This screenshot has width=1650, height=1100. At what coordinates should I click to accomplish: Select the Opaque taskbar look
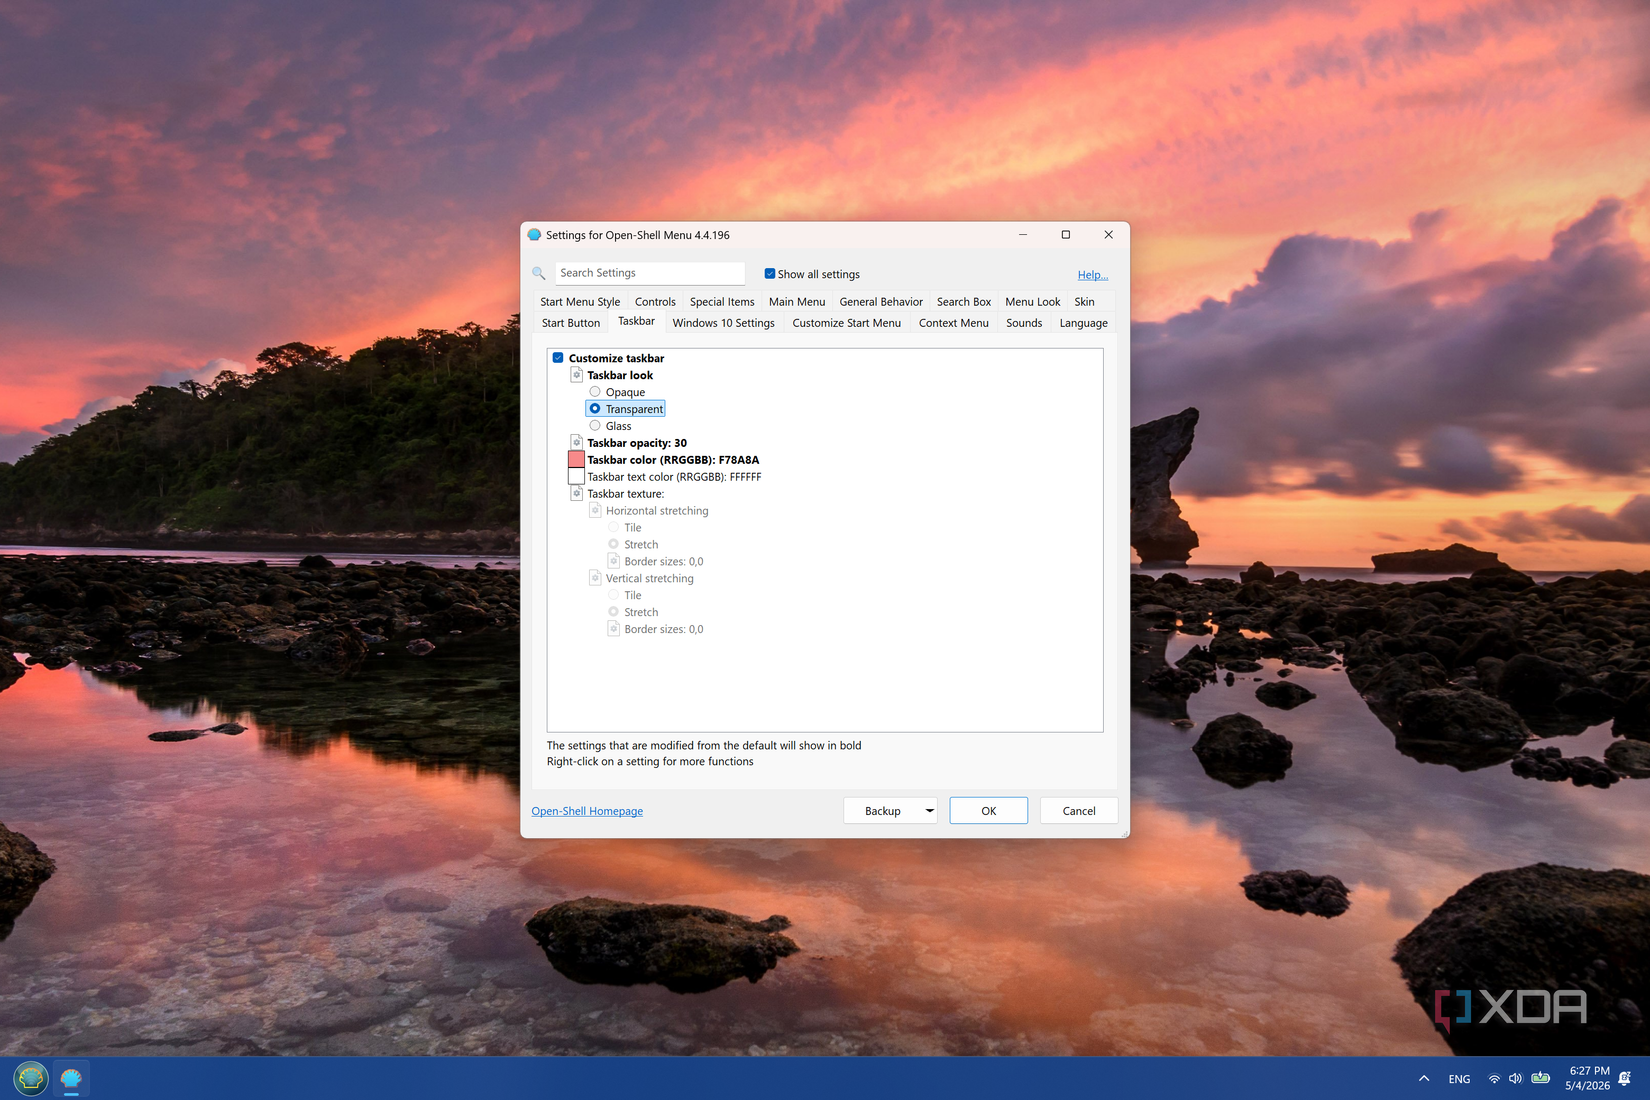(595, 392)
